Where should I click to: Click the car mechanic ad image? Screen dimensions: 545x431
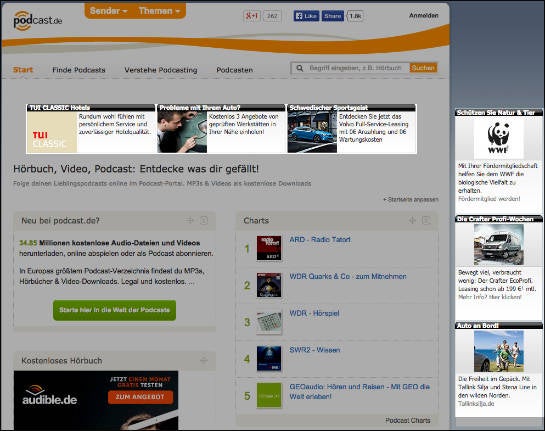click(182, 132)
